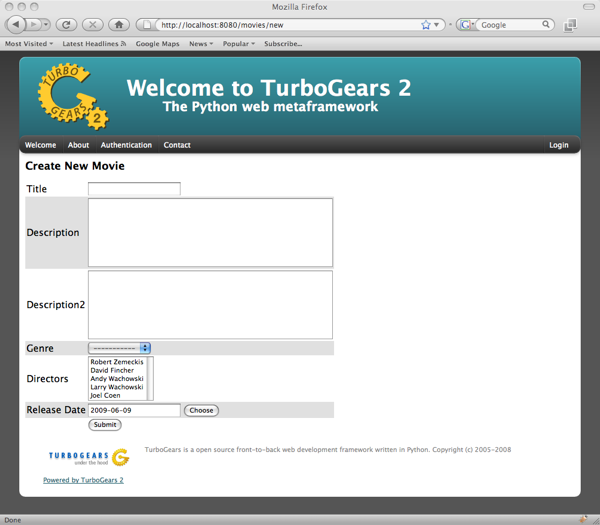Click the Release Date field showing 2009-06-09
This screenshot has width=600, height=525.
(134, 410)
